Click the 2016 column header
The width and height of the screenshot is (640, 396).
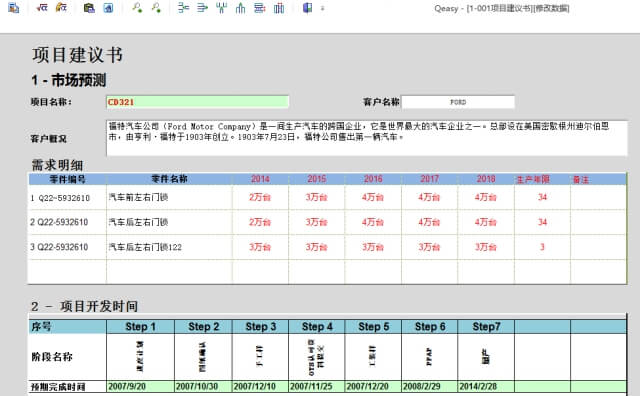pos(373,179)
